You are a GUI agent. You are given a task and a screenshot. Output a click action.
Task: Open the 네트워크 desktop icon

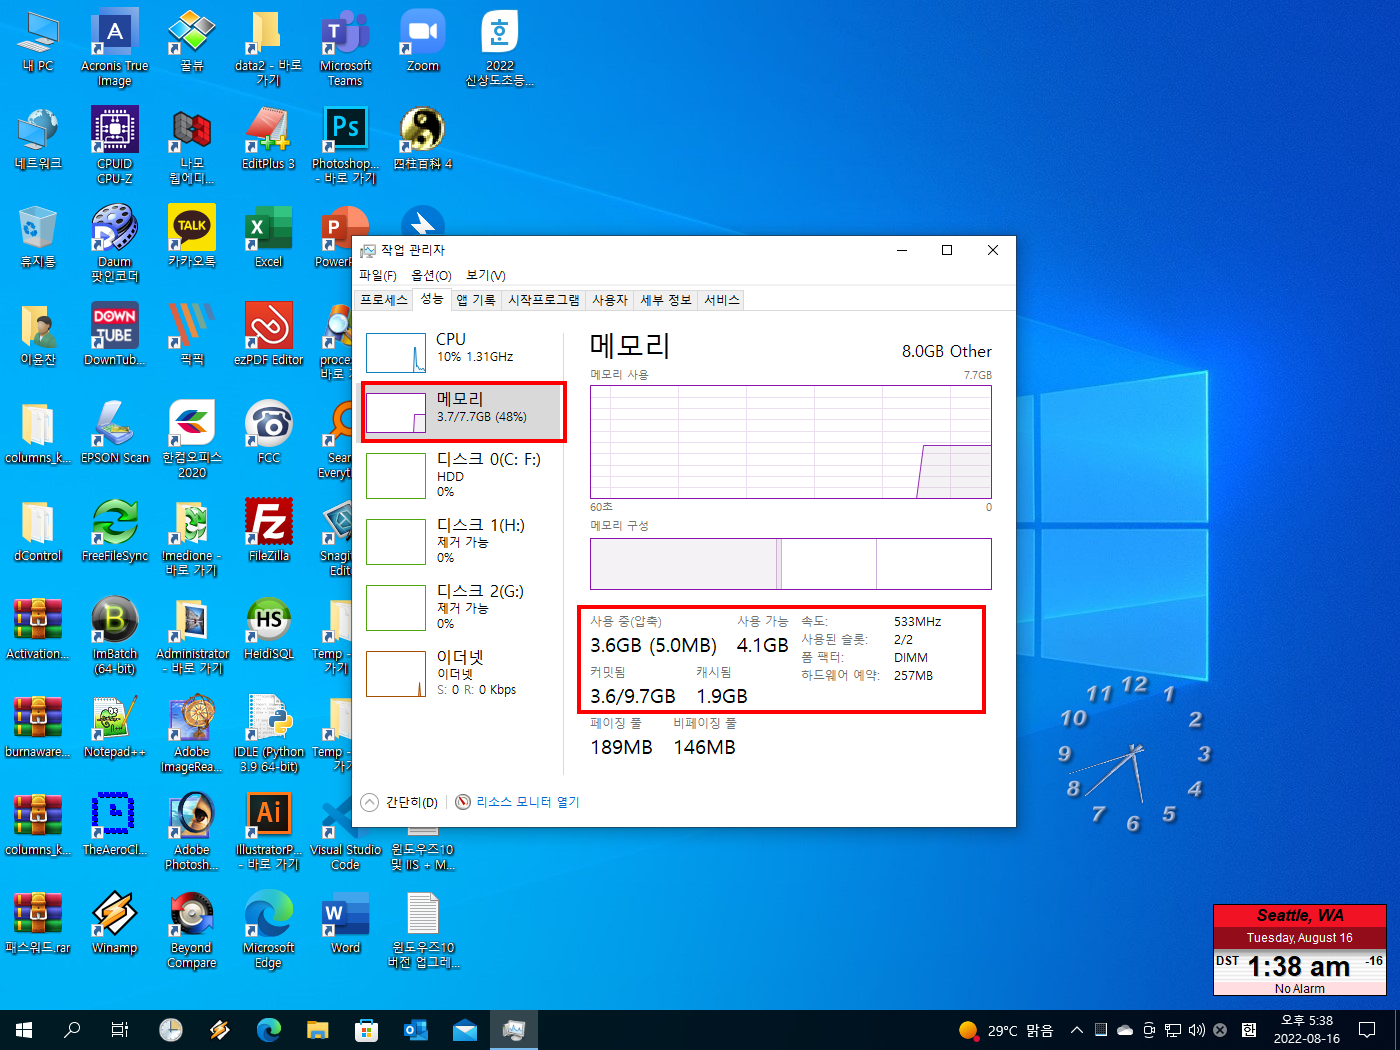tap(38, 140)
